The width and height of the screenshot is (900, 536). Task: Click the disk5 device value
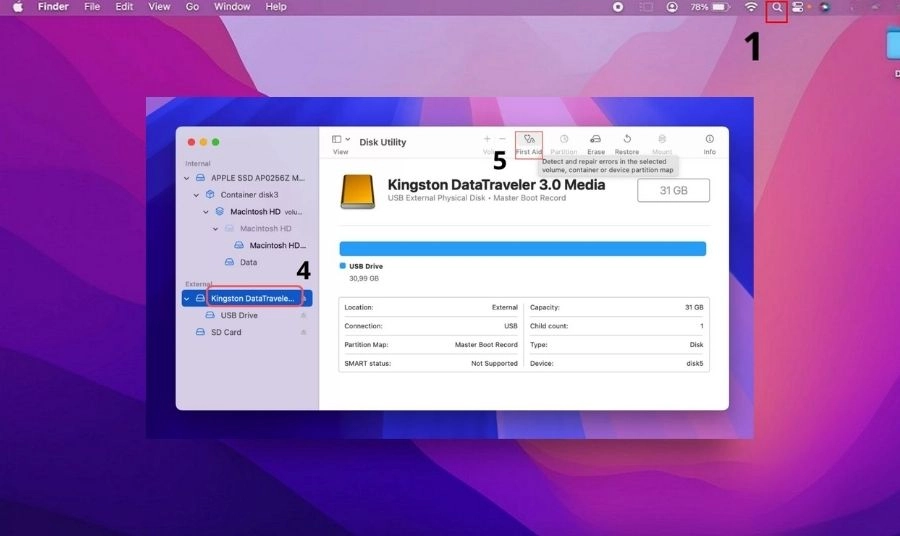[x=695, y=364]
